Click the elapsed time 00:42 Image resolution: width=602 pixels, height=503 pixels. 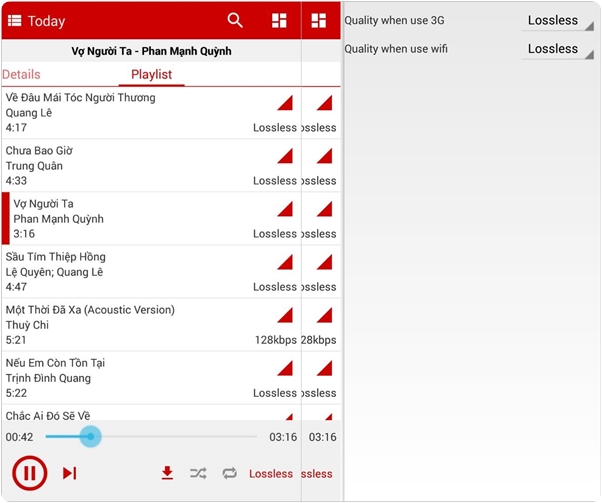coord(19,437)
